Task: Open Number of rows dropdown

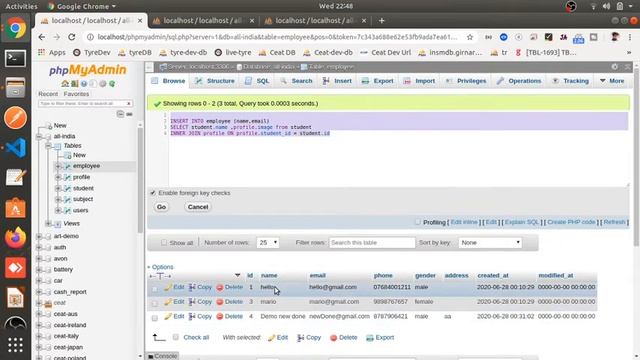Action: [268, 242]
